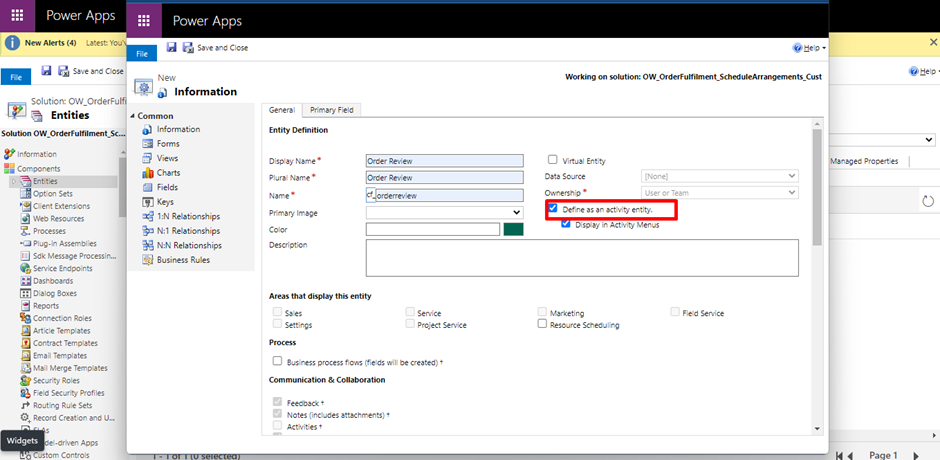
Task: Click the Description text area
Action: tap(582, 258)
